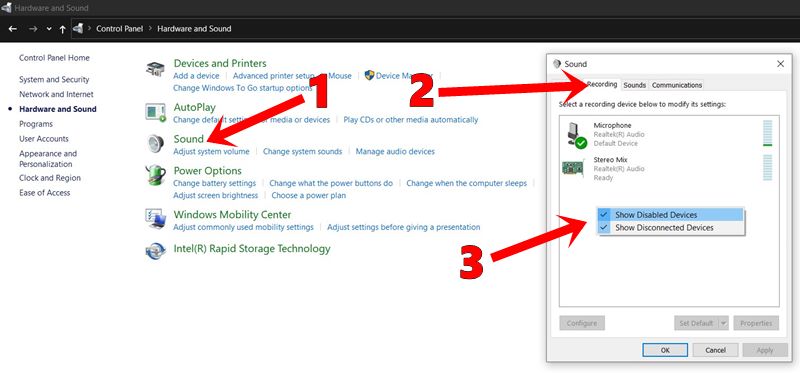Click Change when the computer sleeps
The image size is (800, 373).
tap(466, 183)
